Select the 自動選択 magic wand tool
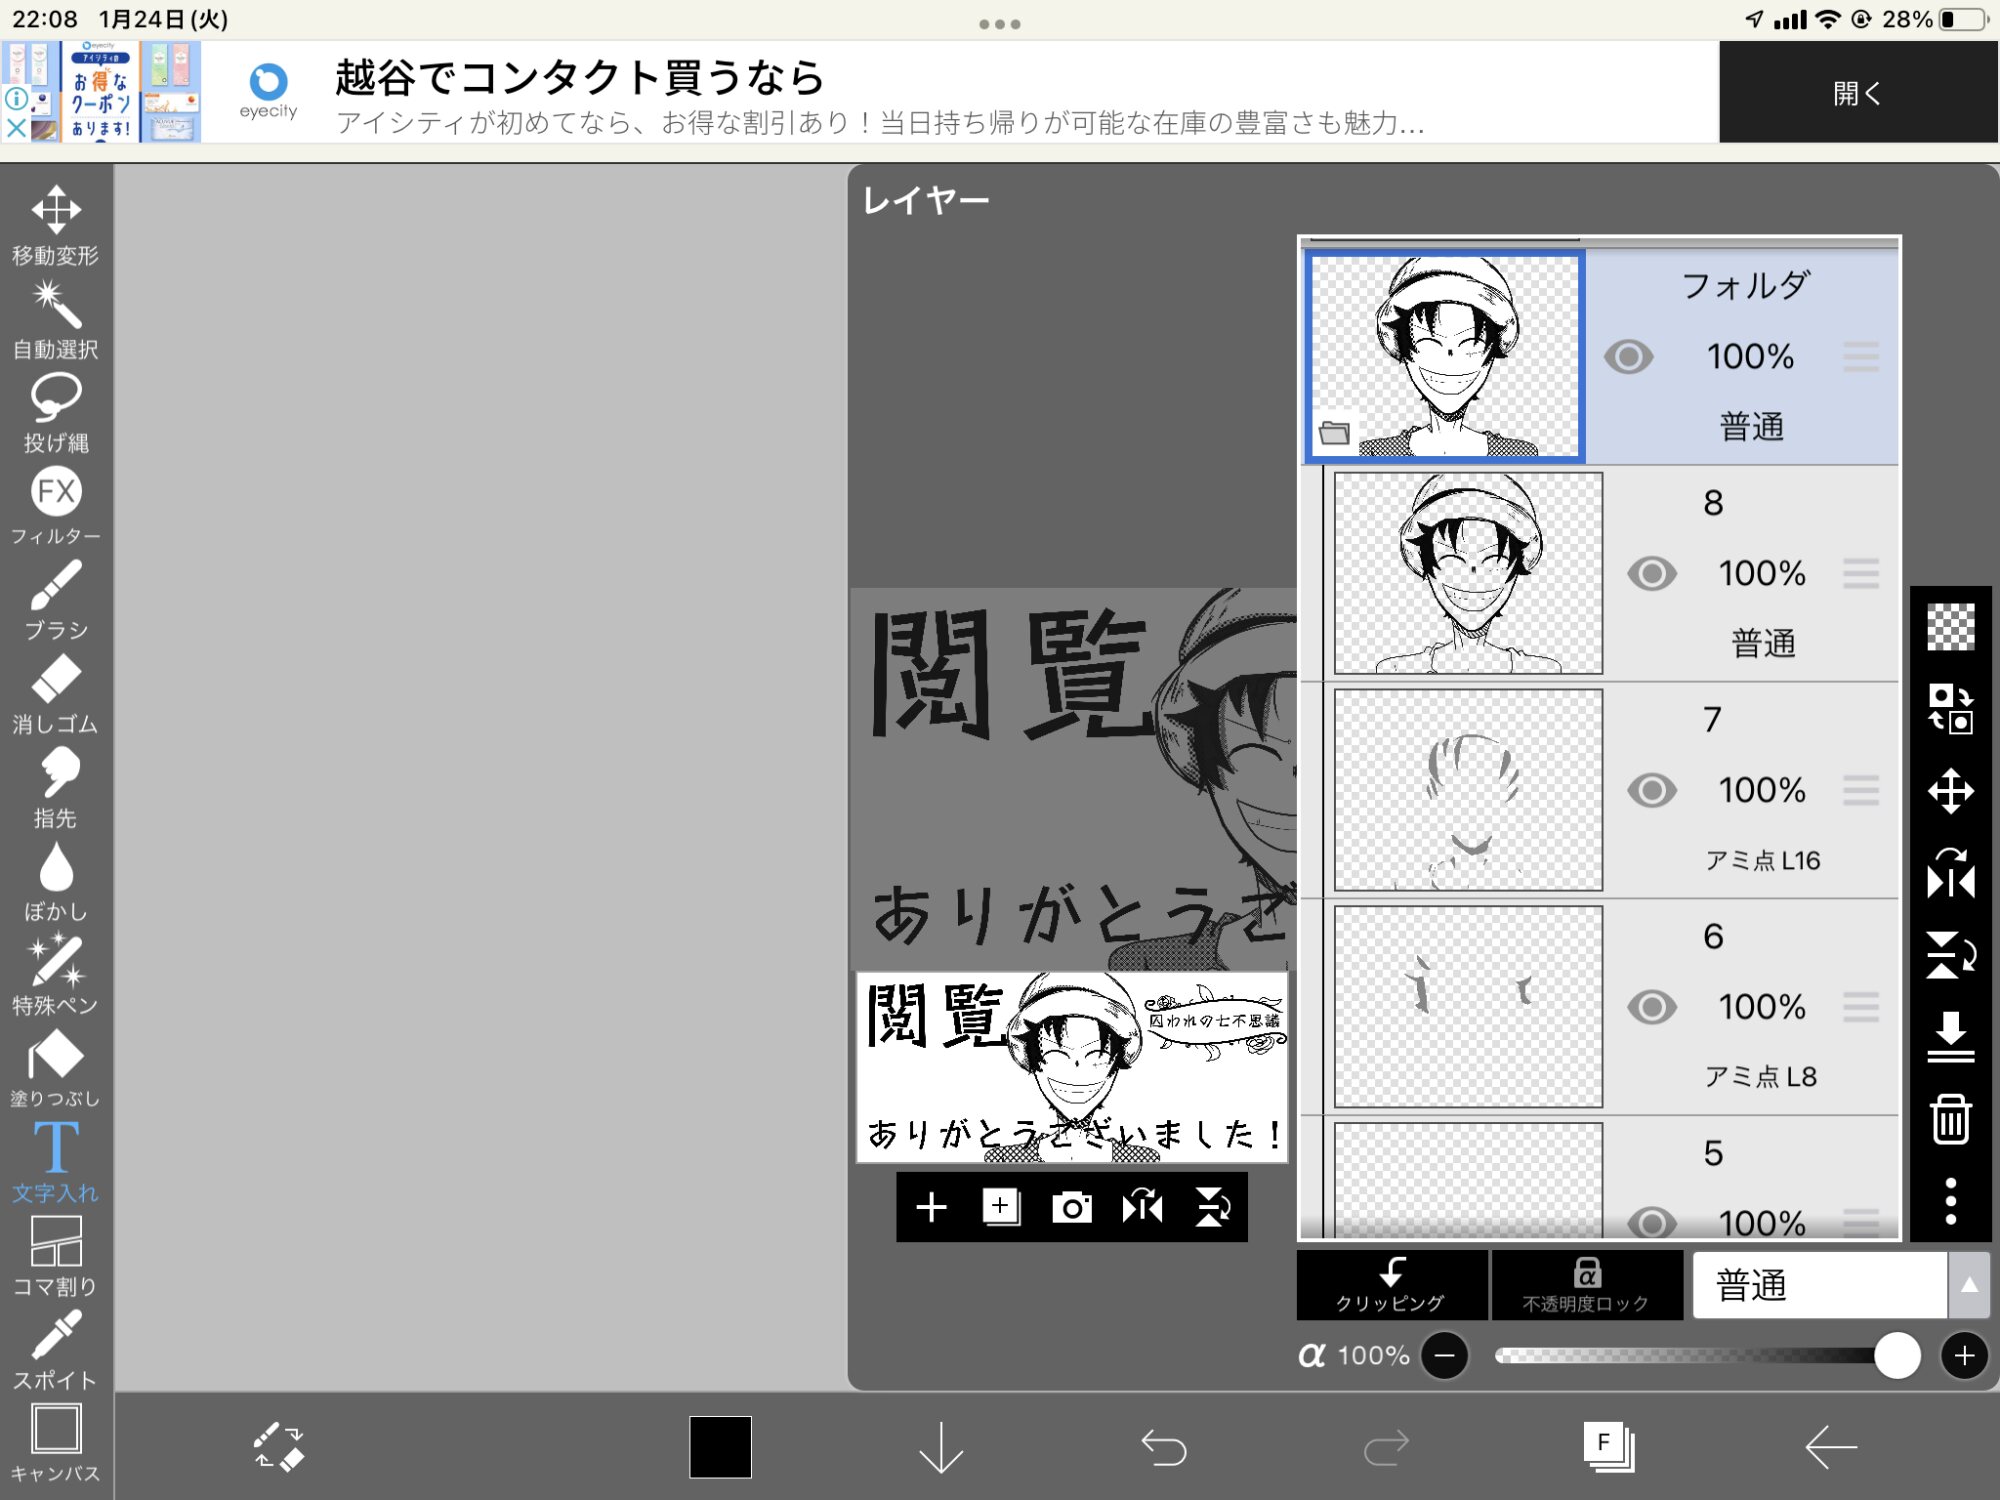 [x=56, y=320]
